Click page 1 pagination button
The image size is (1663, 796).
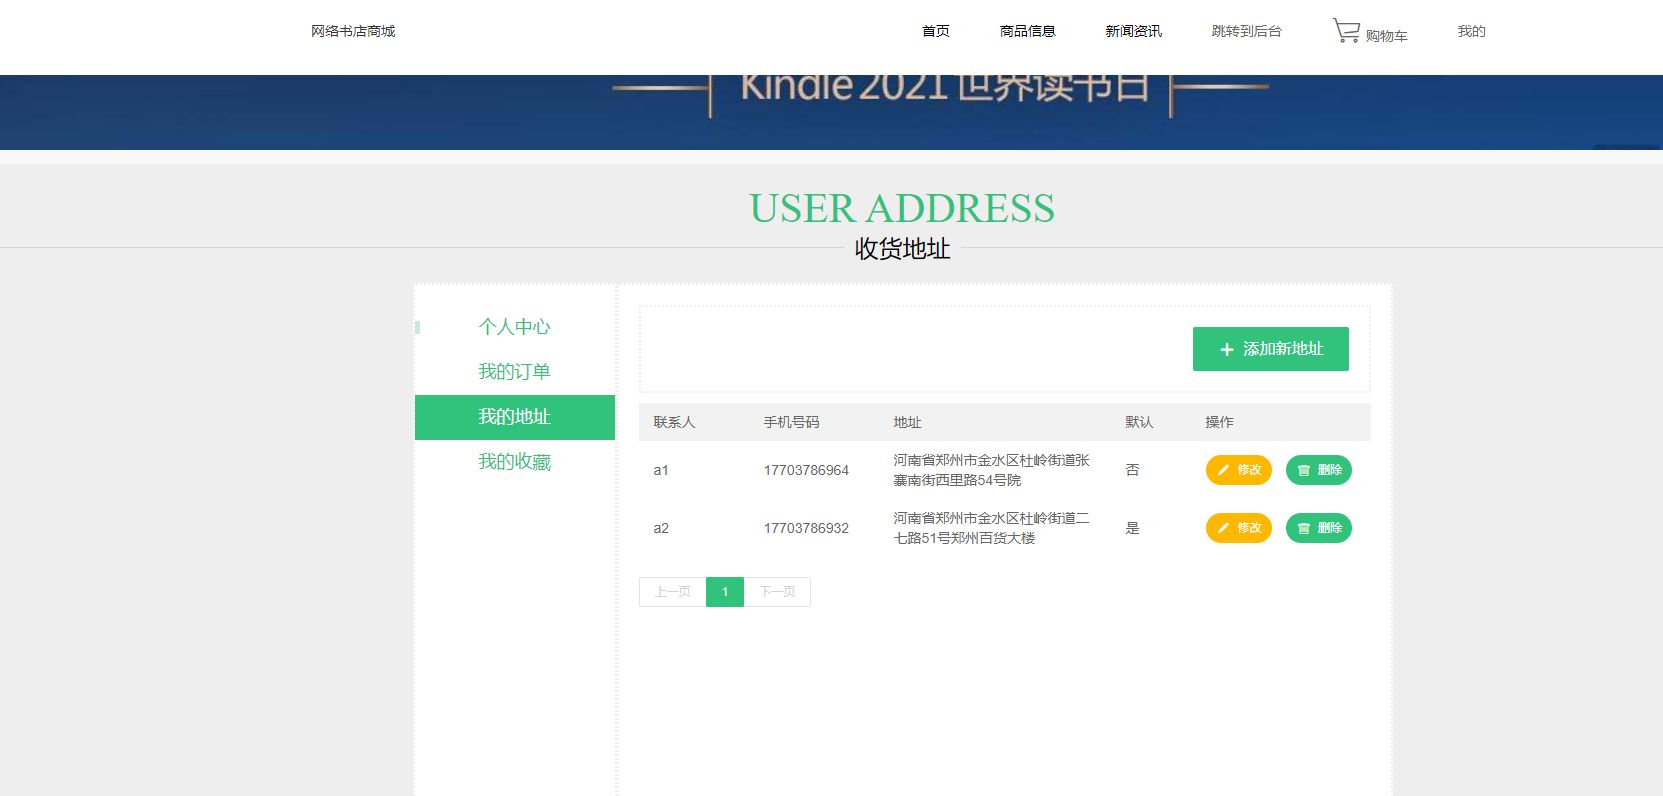(x=725, y=592)
